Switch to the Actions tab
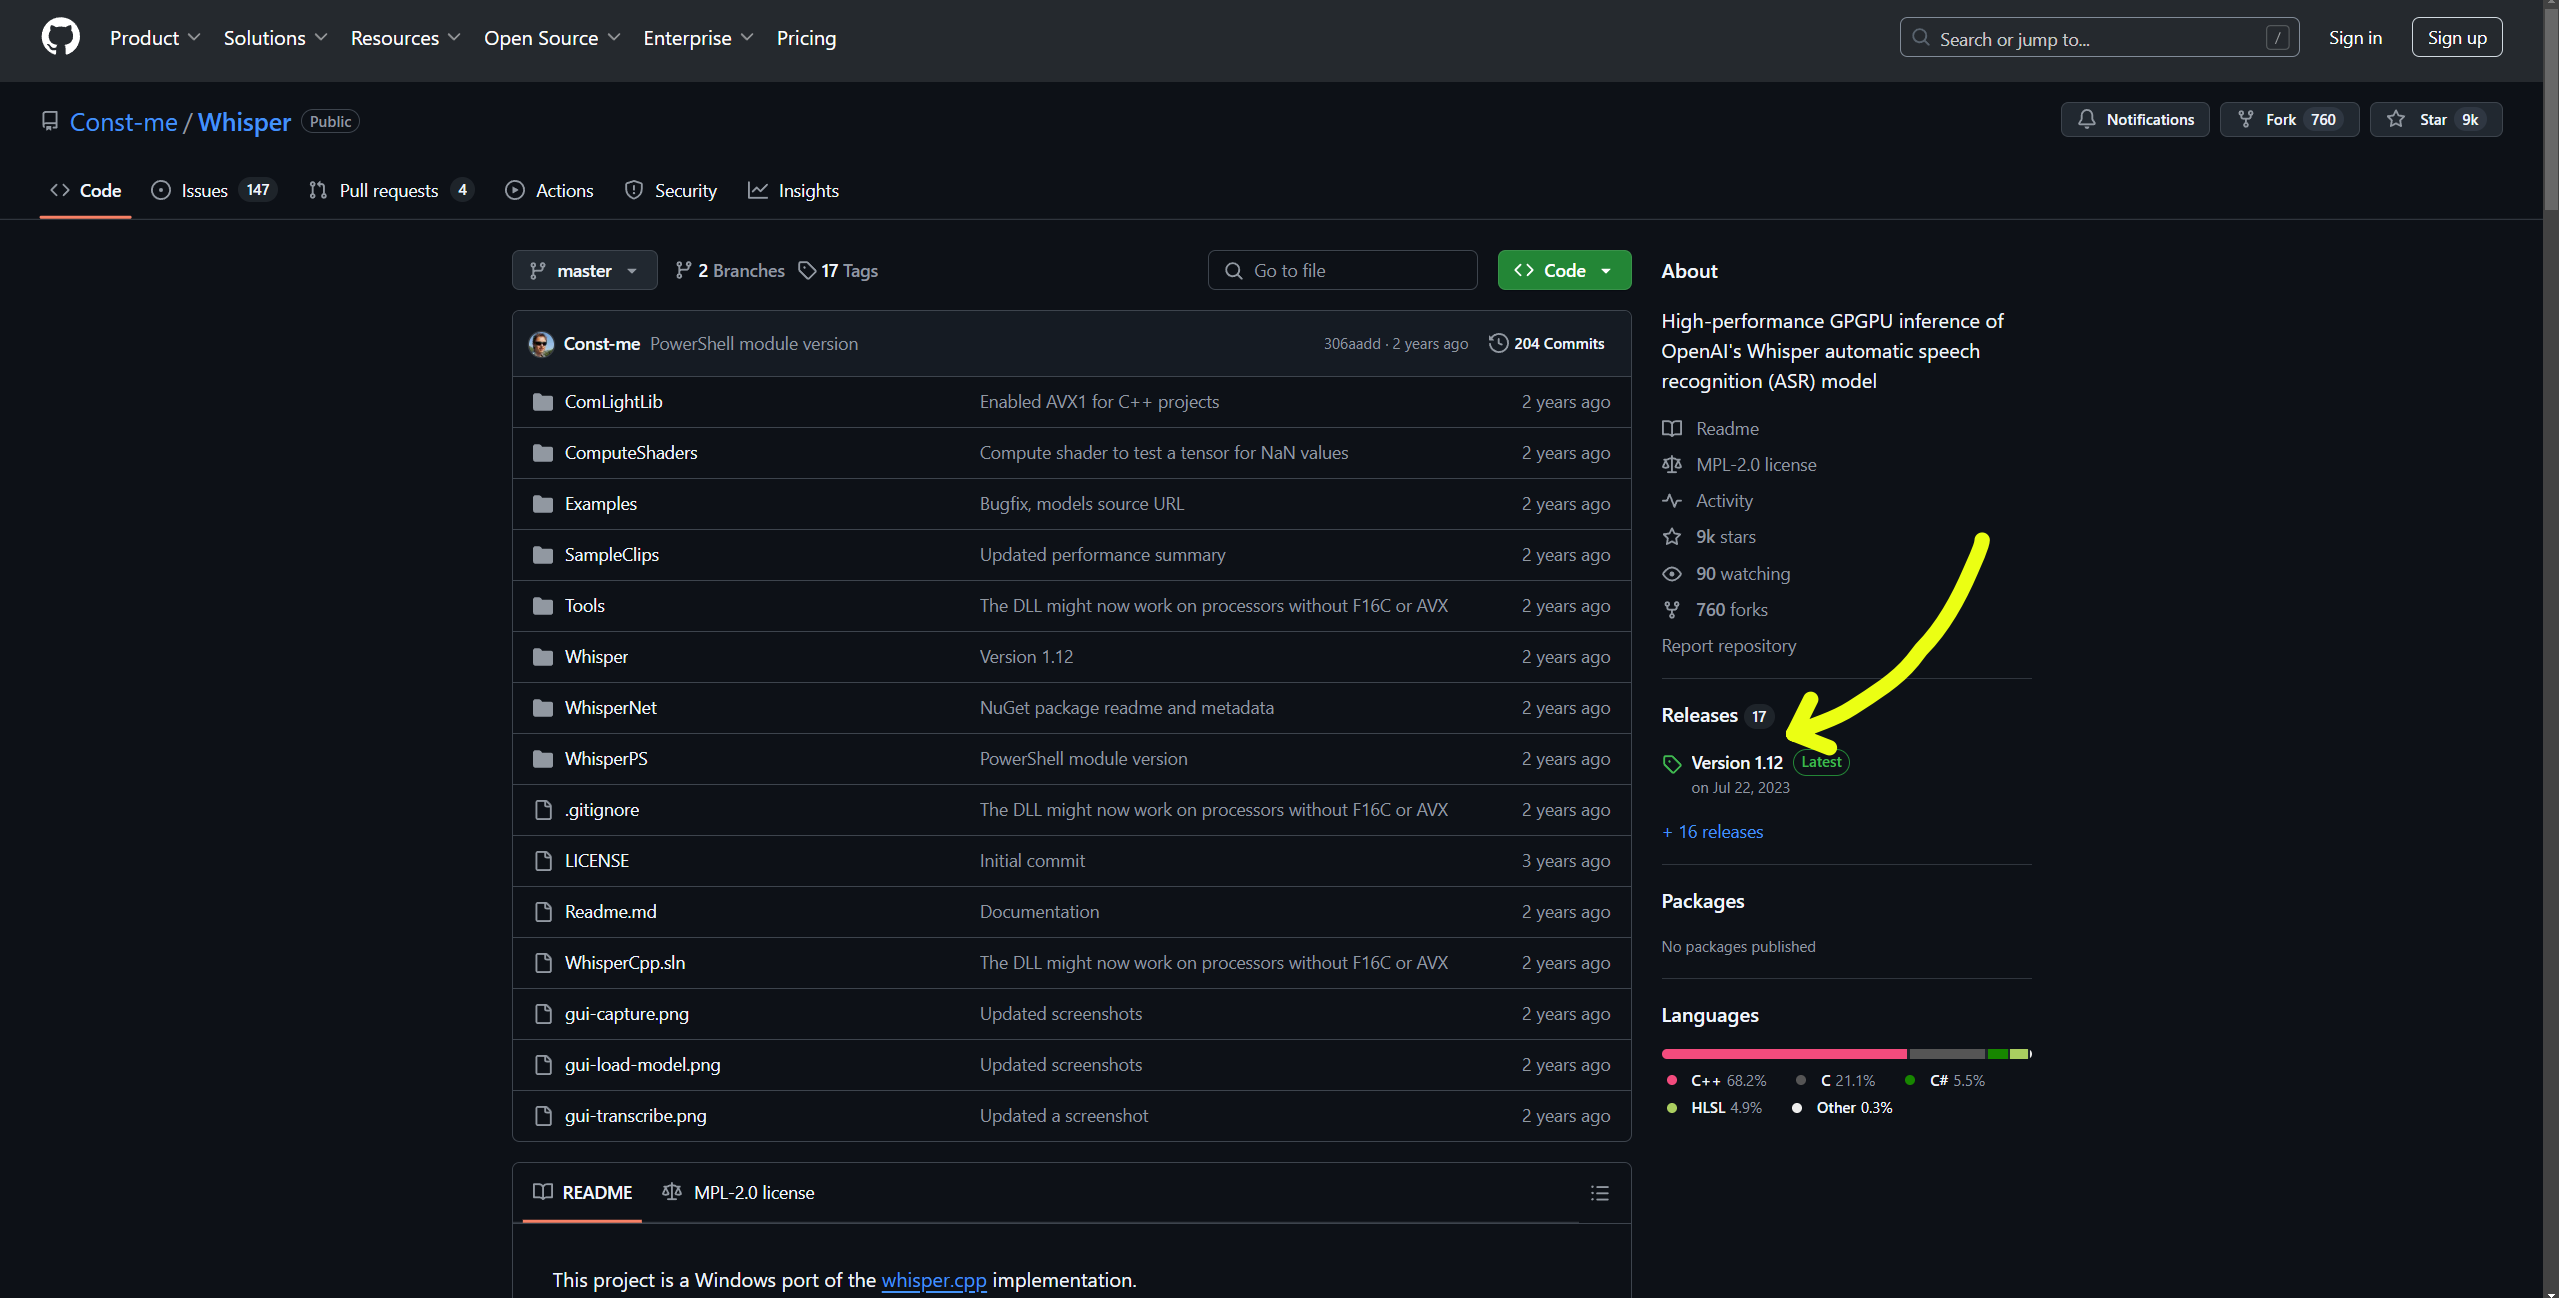2559x1298 pixels. tap(549, 190)
